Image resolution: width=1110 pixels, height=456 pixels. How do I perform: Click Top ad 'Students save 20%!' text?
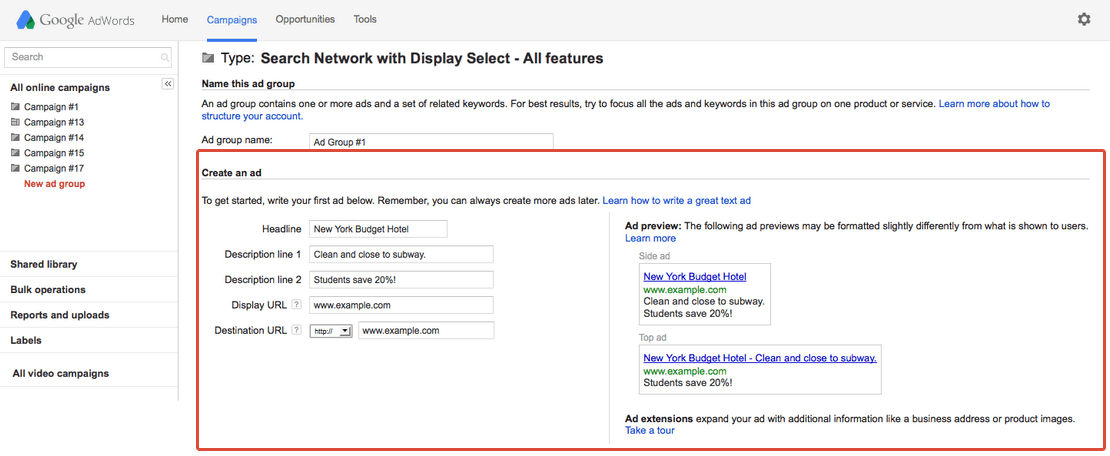(x=687, y=383)
